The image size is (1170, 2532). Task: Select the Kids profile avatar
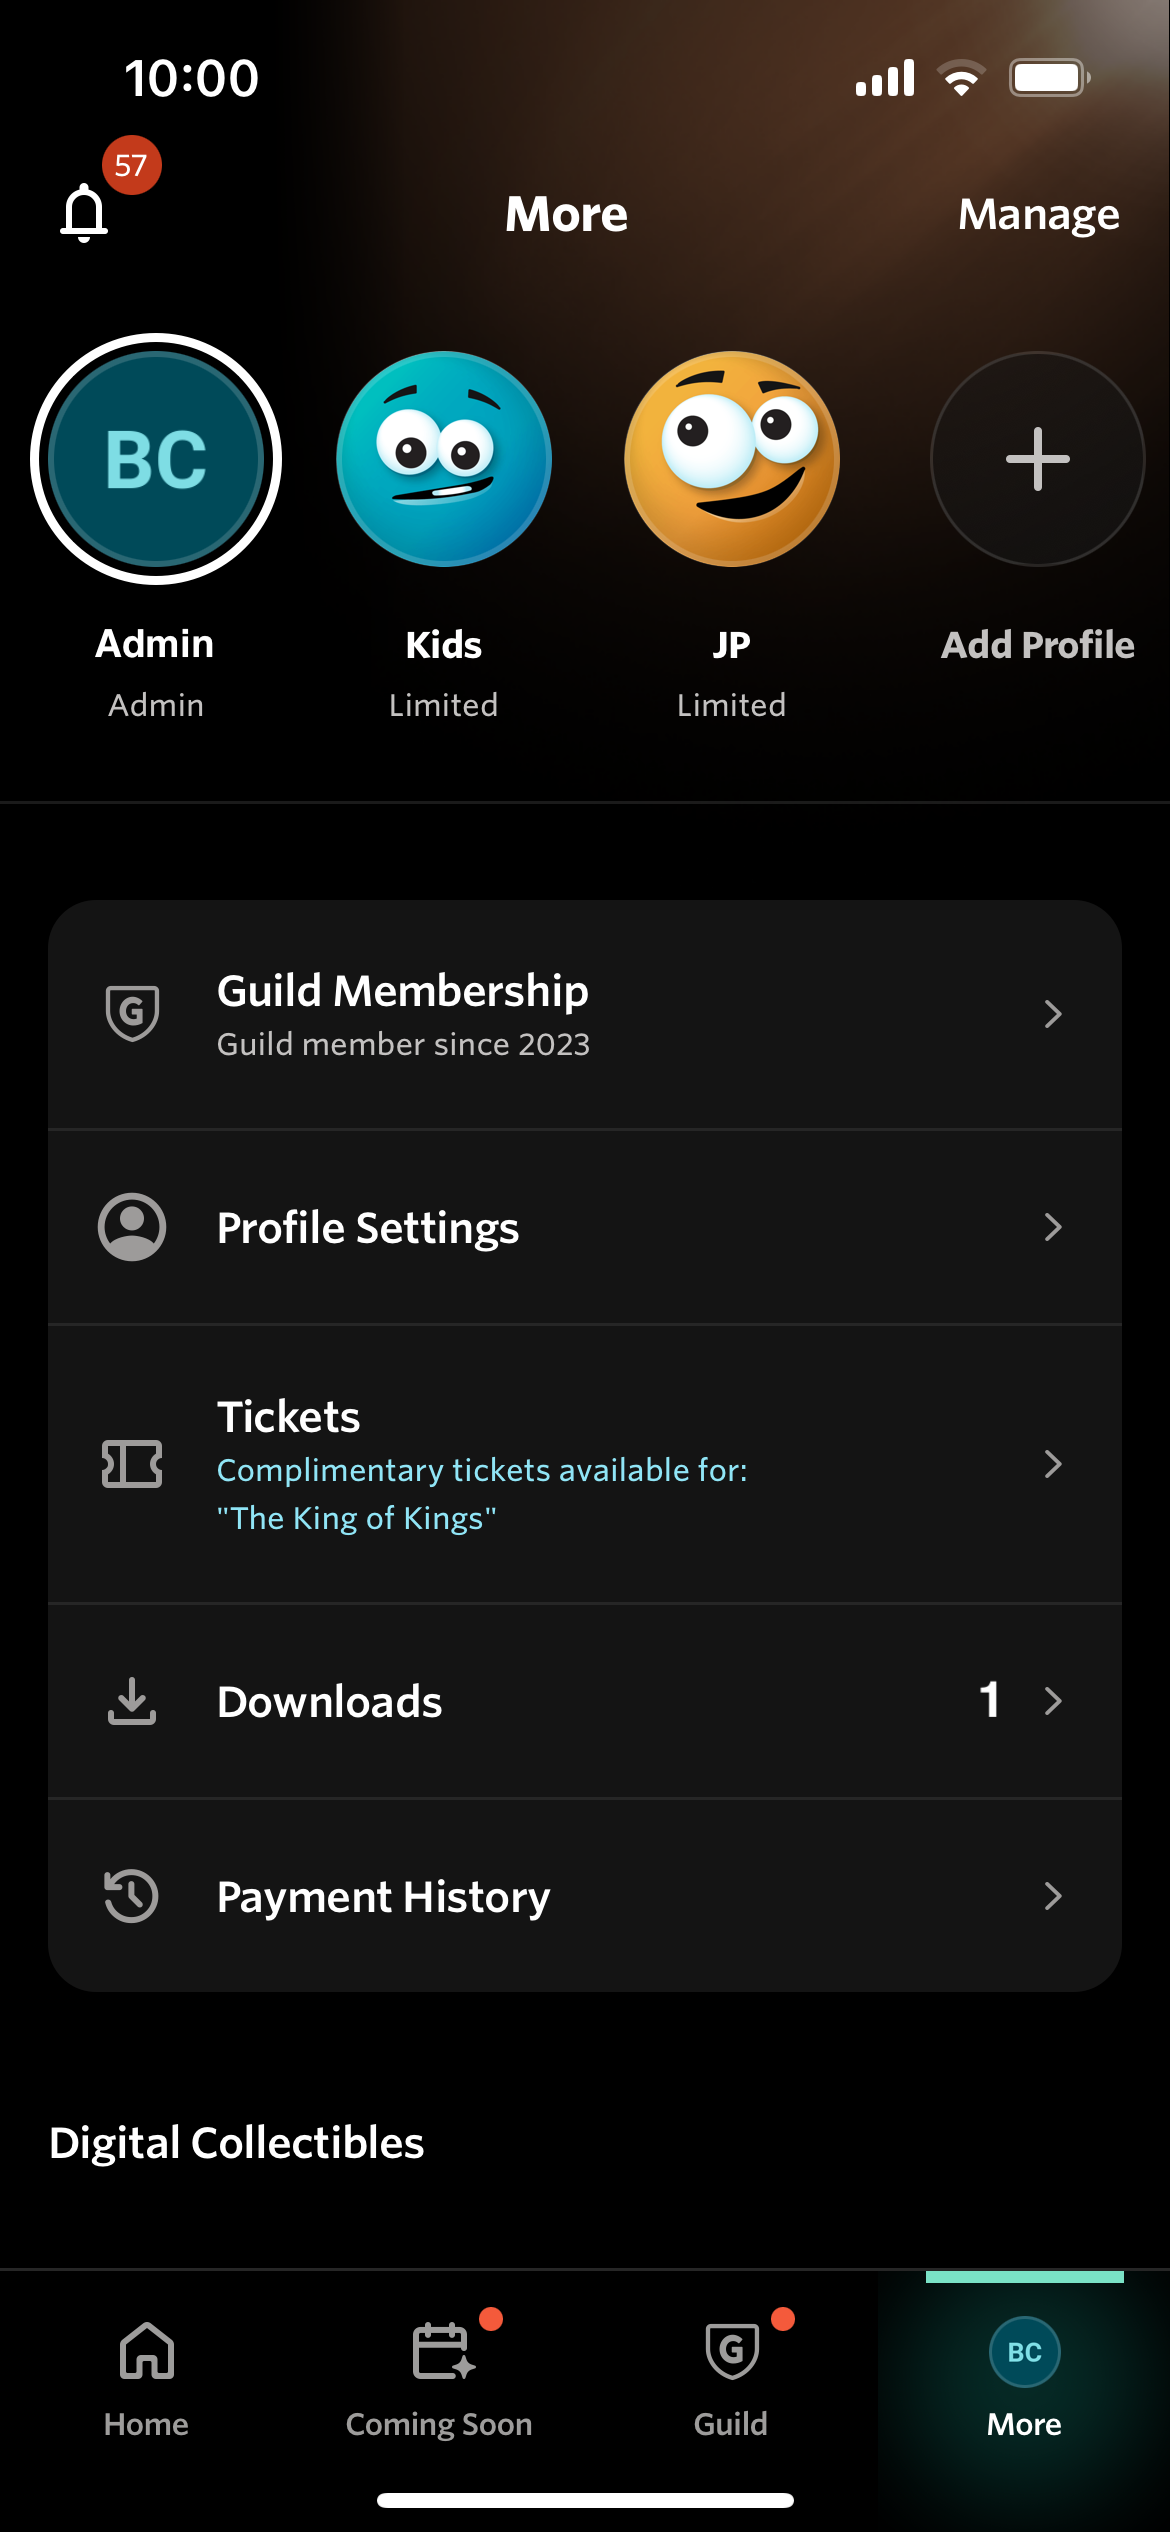pyautogui.click(x=444, y=459)
